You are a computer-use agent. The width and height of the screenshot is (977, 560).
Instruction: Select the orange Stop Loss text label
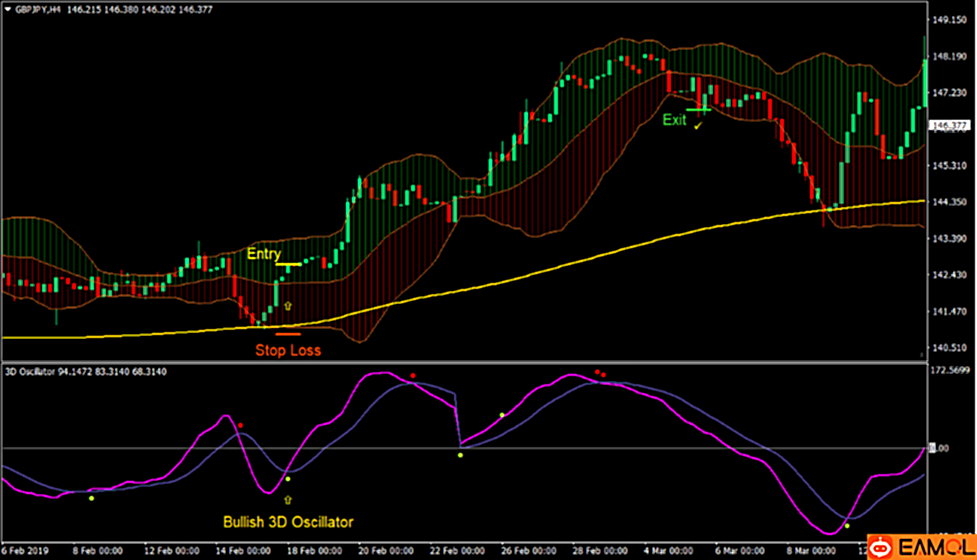pos(288,350)
